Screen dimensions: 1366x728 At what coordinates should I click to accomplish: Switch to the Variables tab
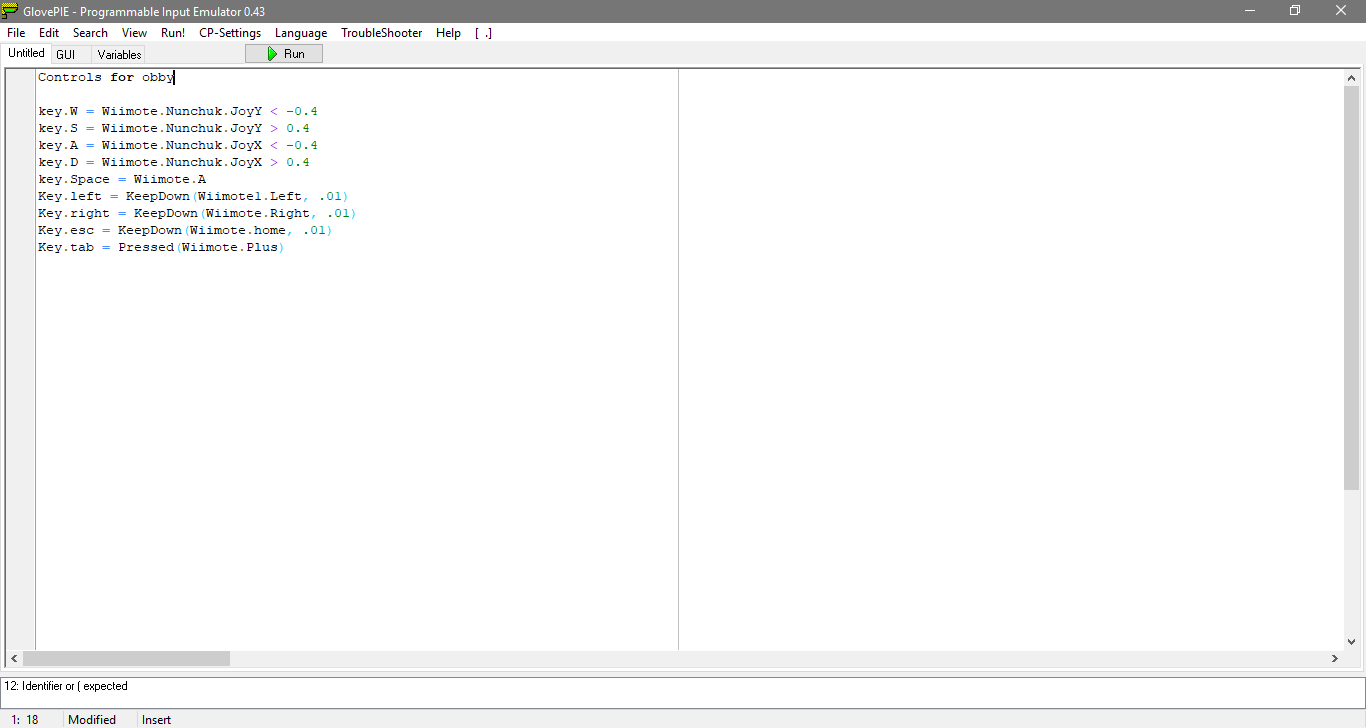[117, 54]
